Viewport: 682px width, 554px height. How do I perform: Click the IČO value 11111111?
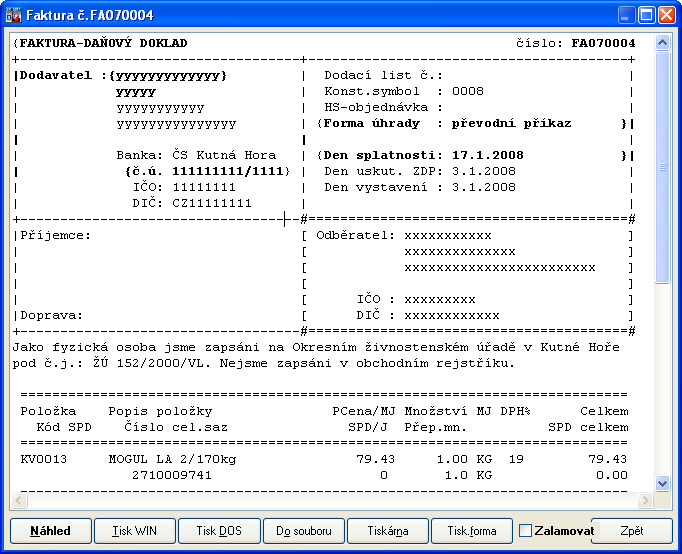point(204,187)
